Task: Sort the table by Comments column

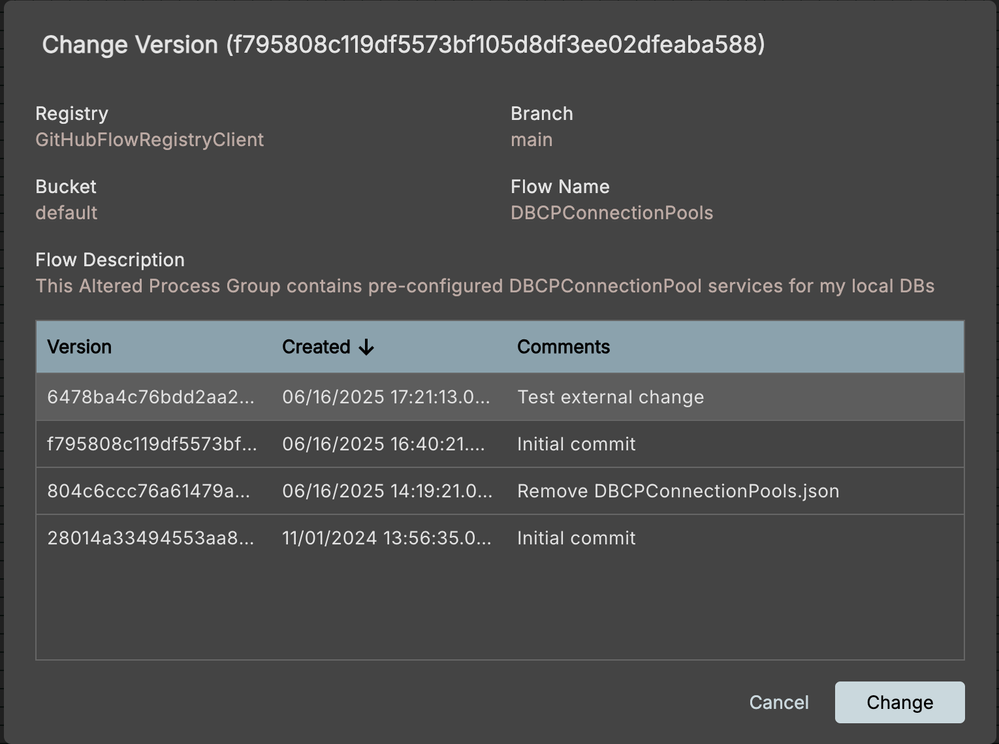Action: [x=563, y=347]
